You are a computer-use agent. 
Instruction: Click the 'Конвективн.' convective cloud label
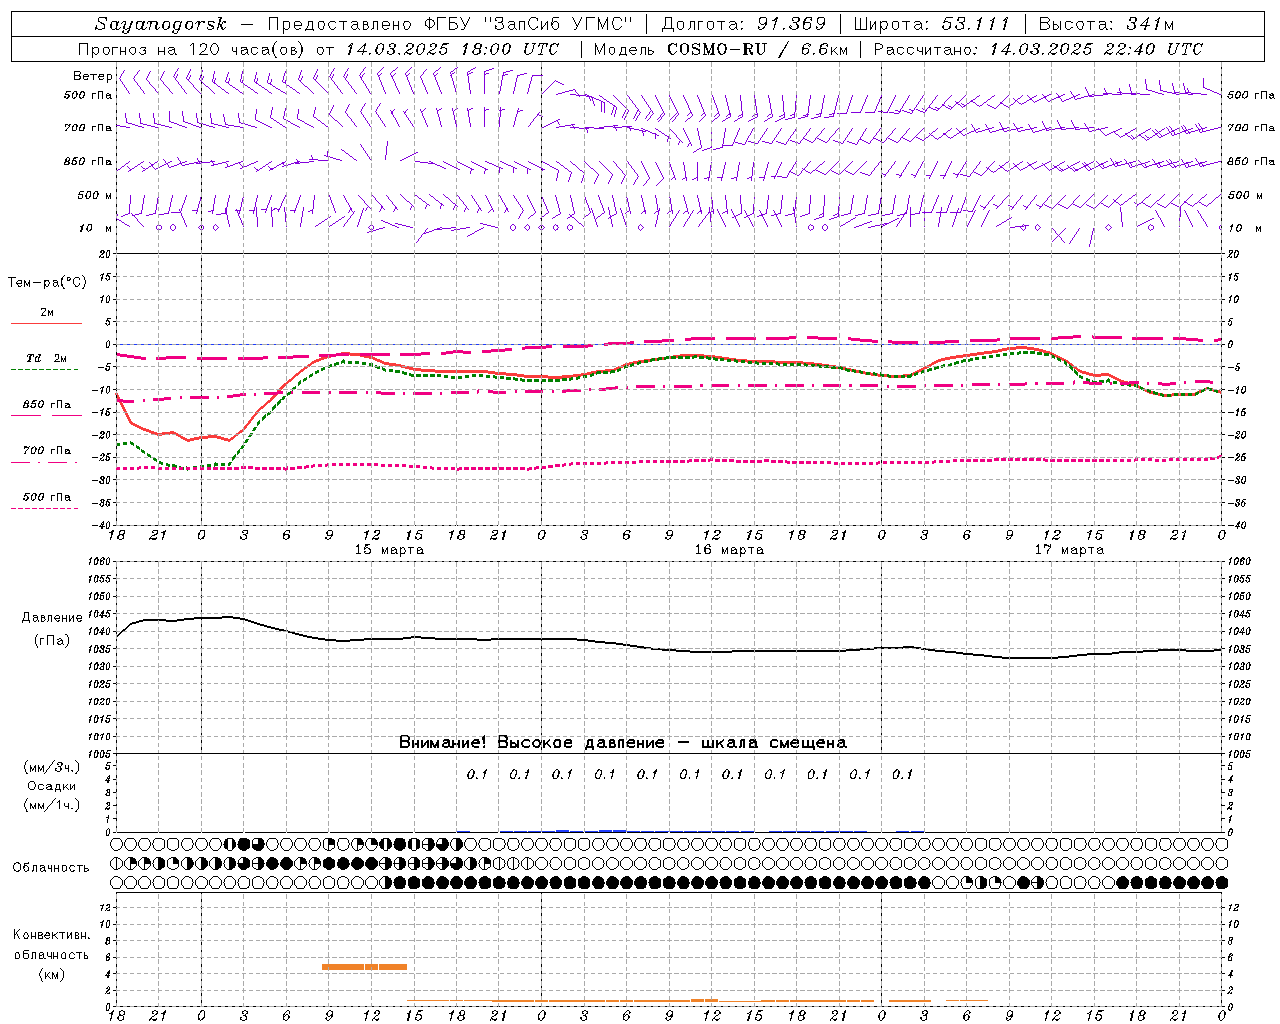click(52, 935)
